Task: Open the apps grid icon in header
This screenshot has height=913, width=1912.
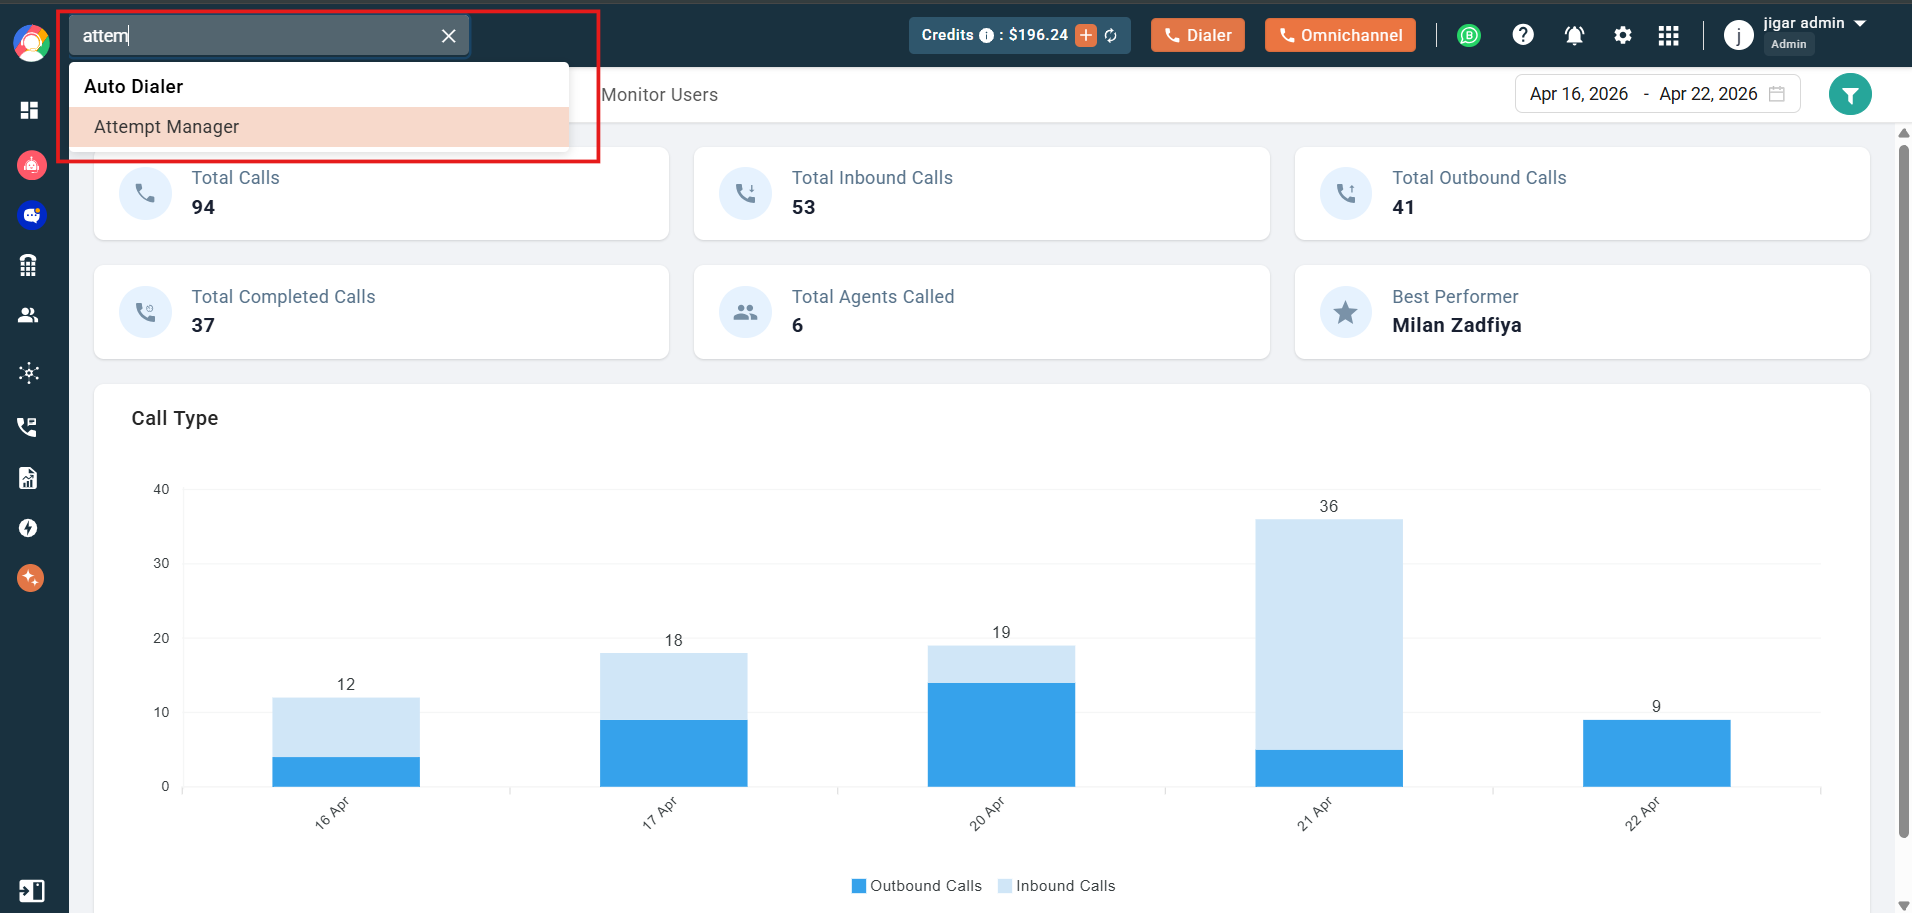Action: (x=1668, y=36)
